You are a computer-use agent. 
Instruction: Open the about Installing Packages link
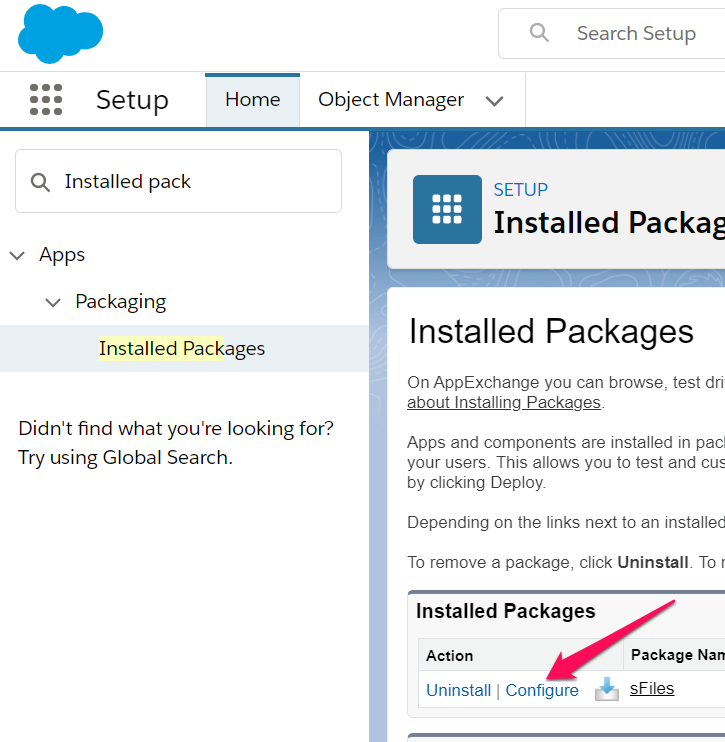[504, 402]
